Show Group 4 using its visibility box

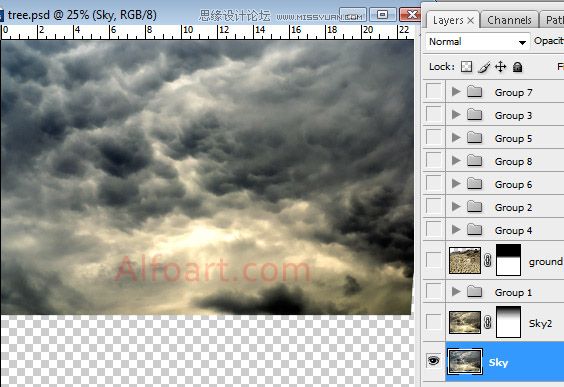coord(433,229)
